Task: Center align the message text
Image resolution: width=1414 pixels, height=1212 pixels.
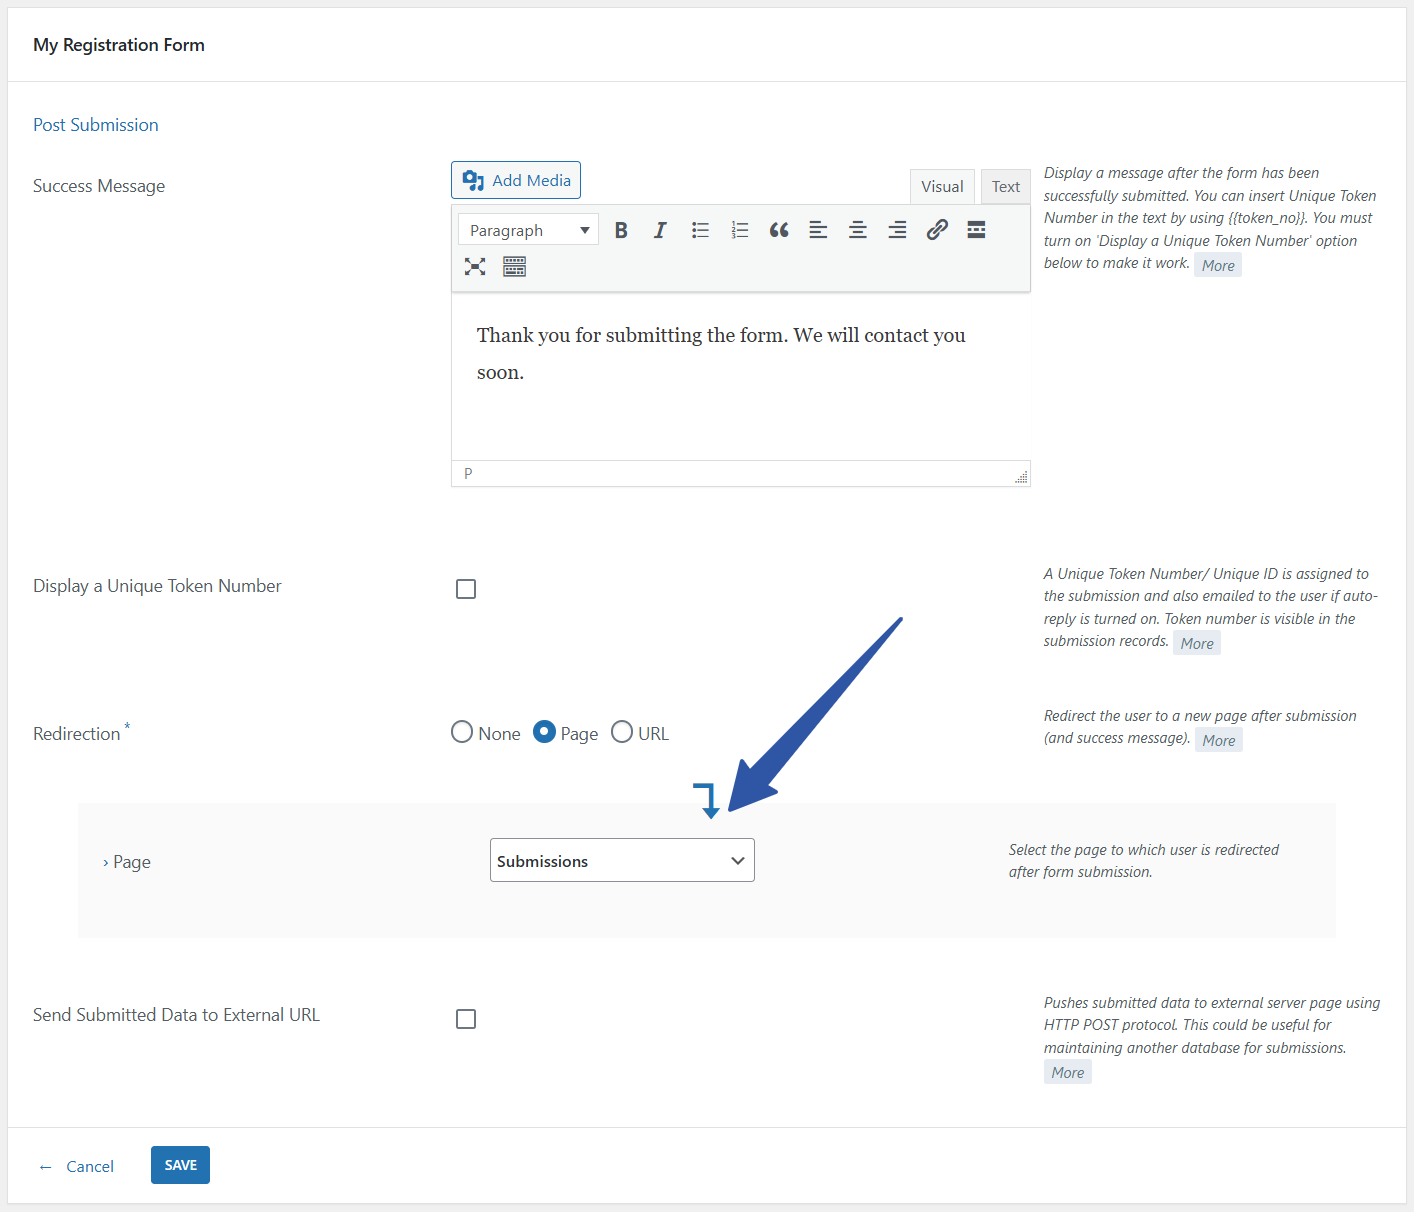Action: (x=858, y=230)
